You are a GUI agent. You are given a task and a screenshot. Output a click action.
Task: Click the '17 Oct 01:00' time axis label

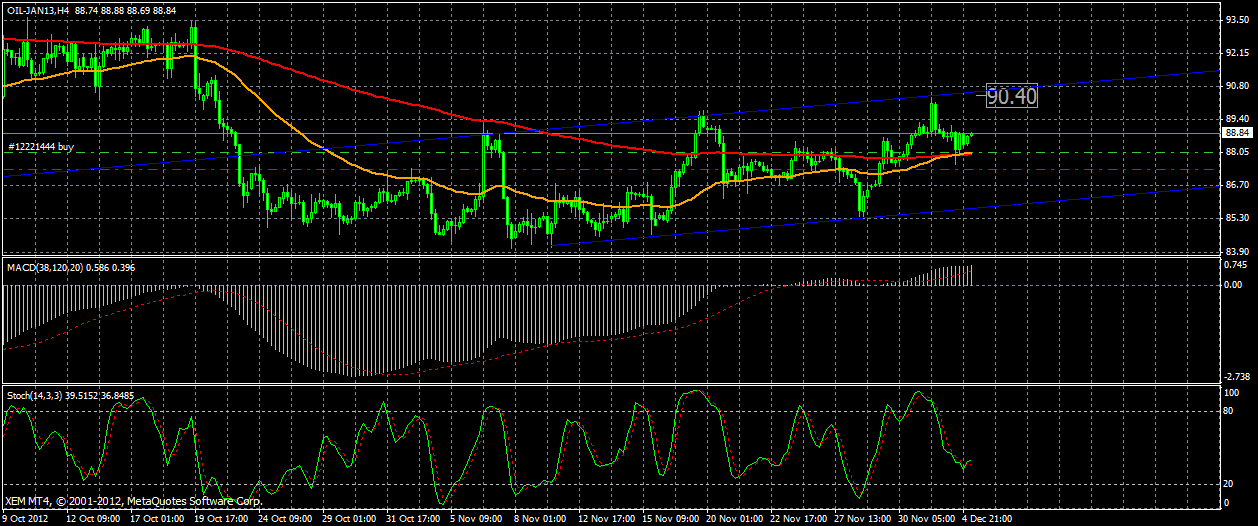(157, 518)
